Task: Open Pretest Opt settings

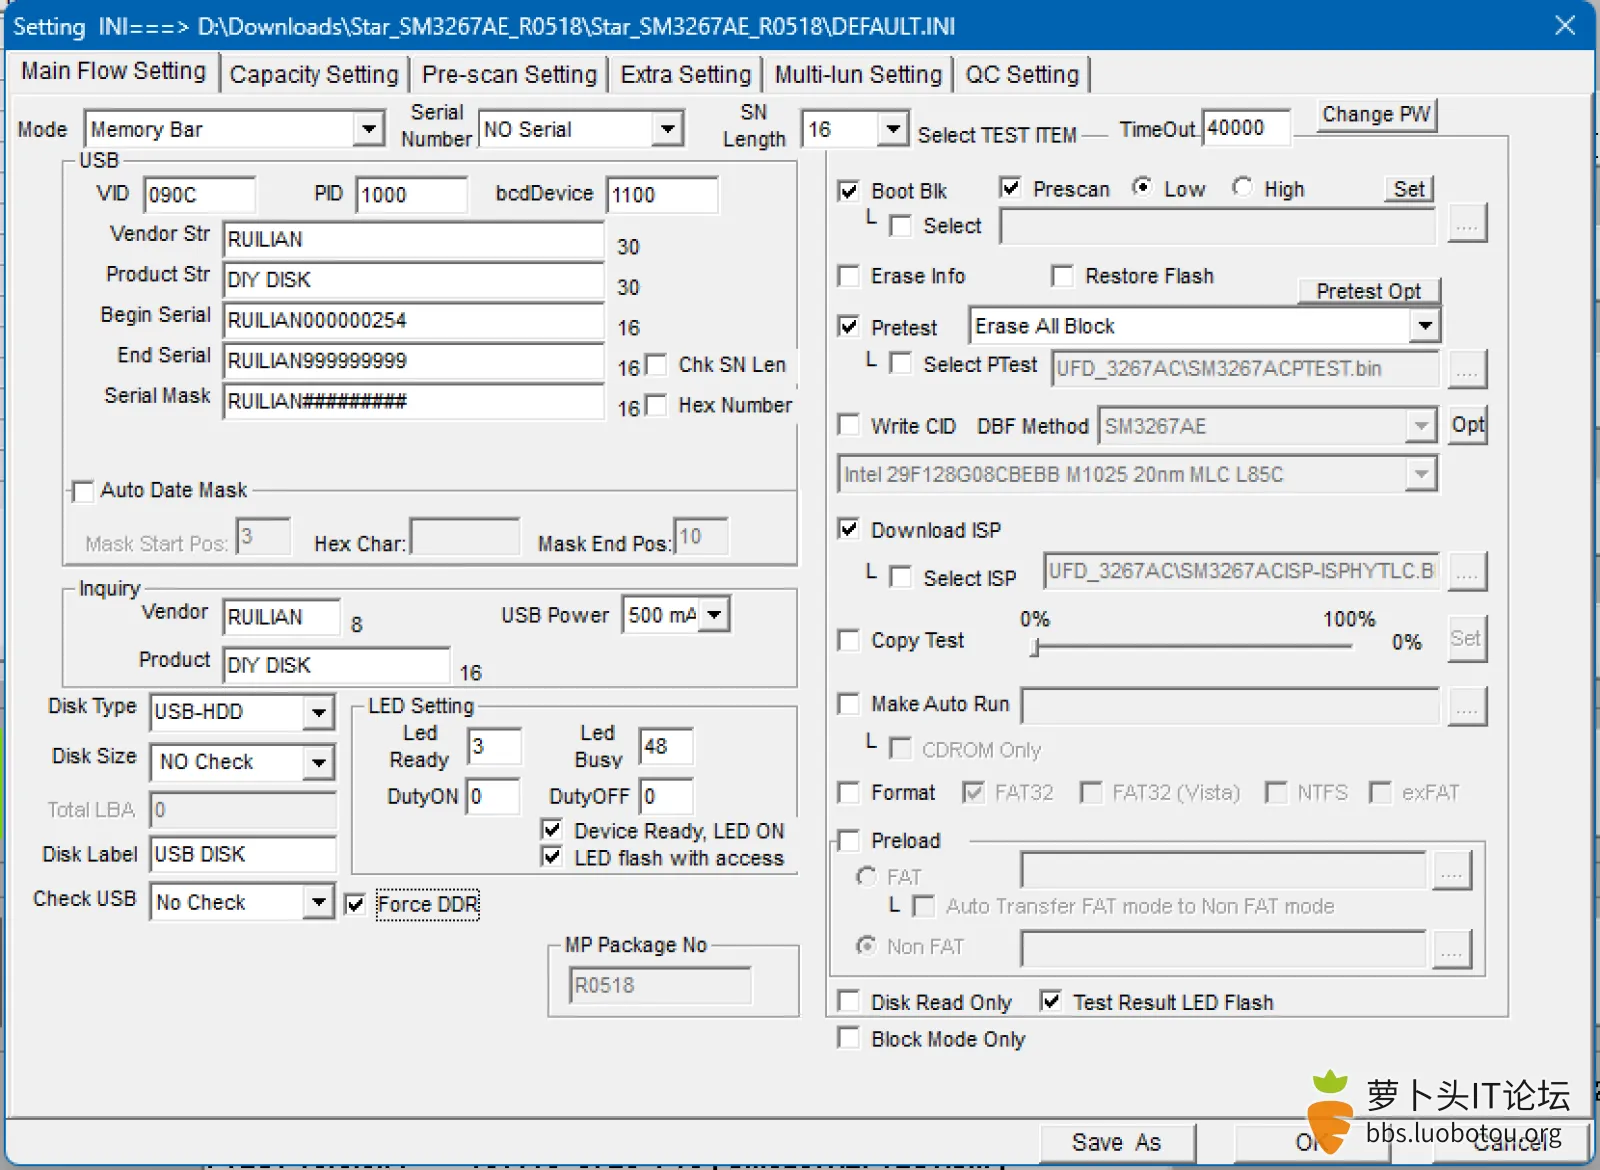Action: (1369, 291)
